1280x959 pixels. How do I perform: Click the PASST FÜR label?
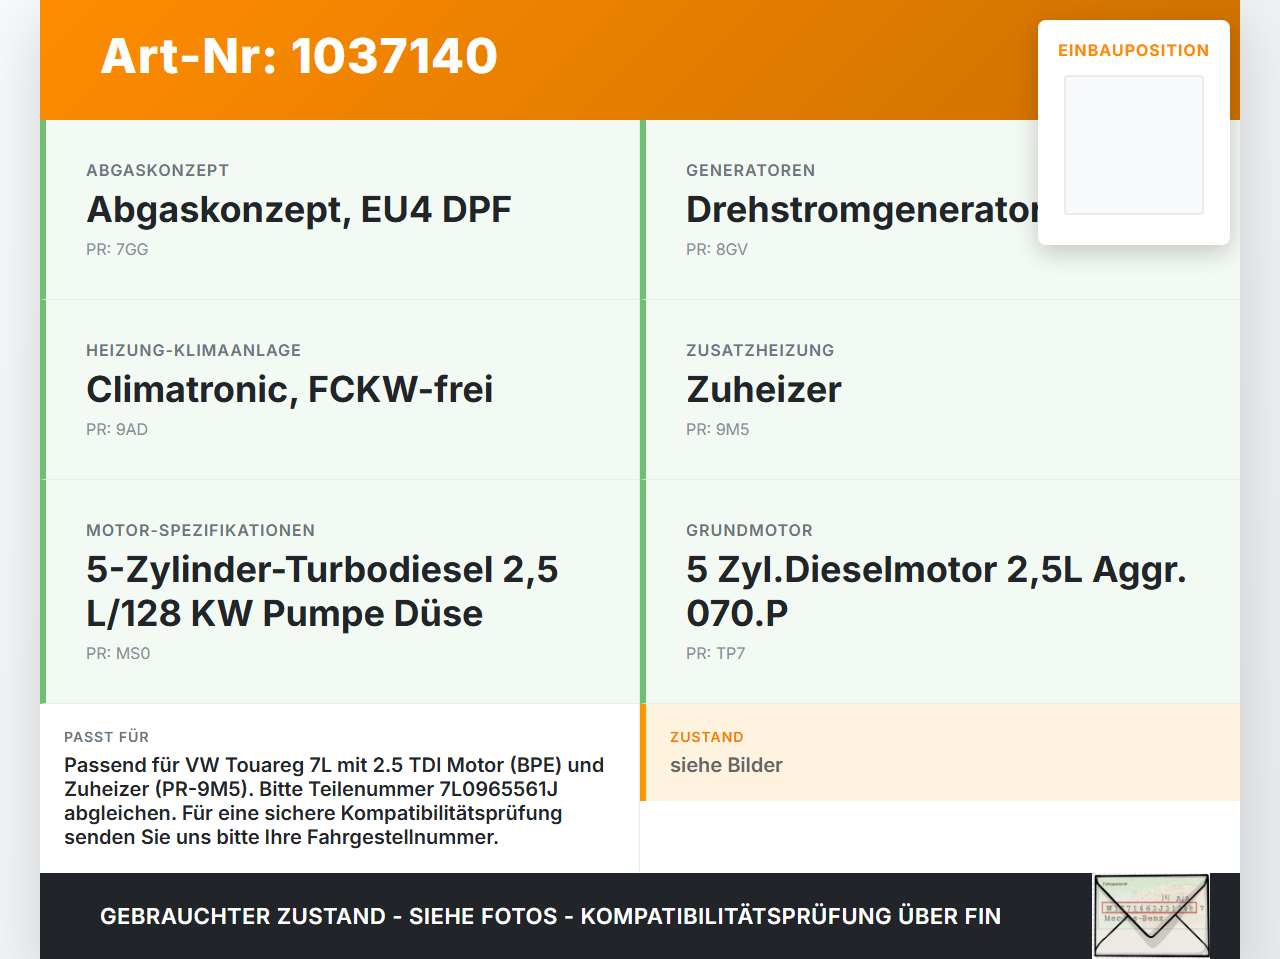tap(107, 737)
